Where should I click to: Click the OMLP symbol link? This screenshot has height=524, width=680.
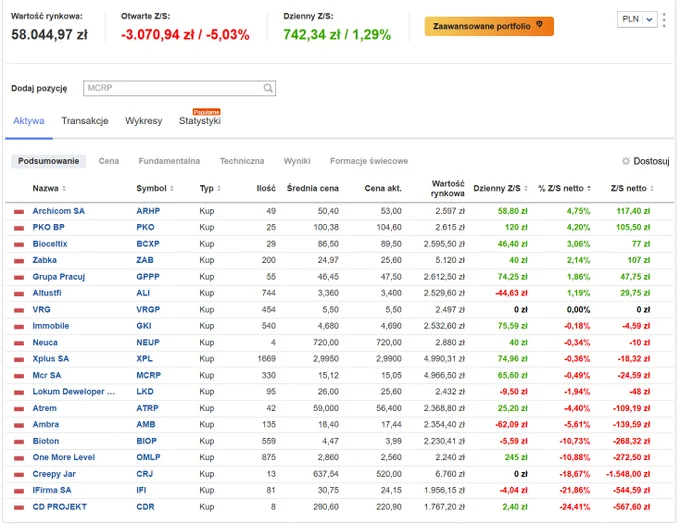pyautogui.click(x=148, y=458)
